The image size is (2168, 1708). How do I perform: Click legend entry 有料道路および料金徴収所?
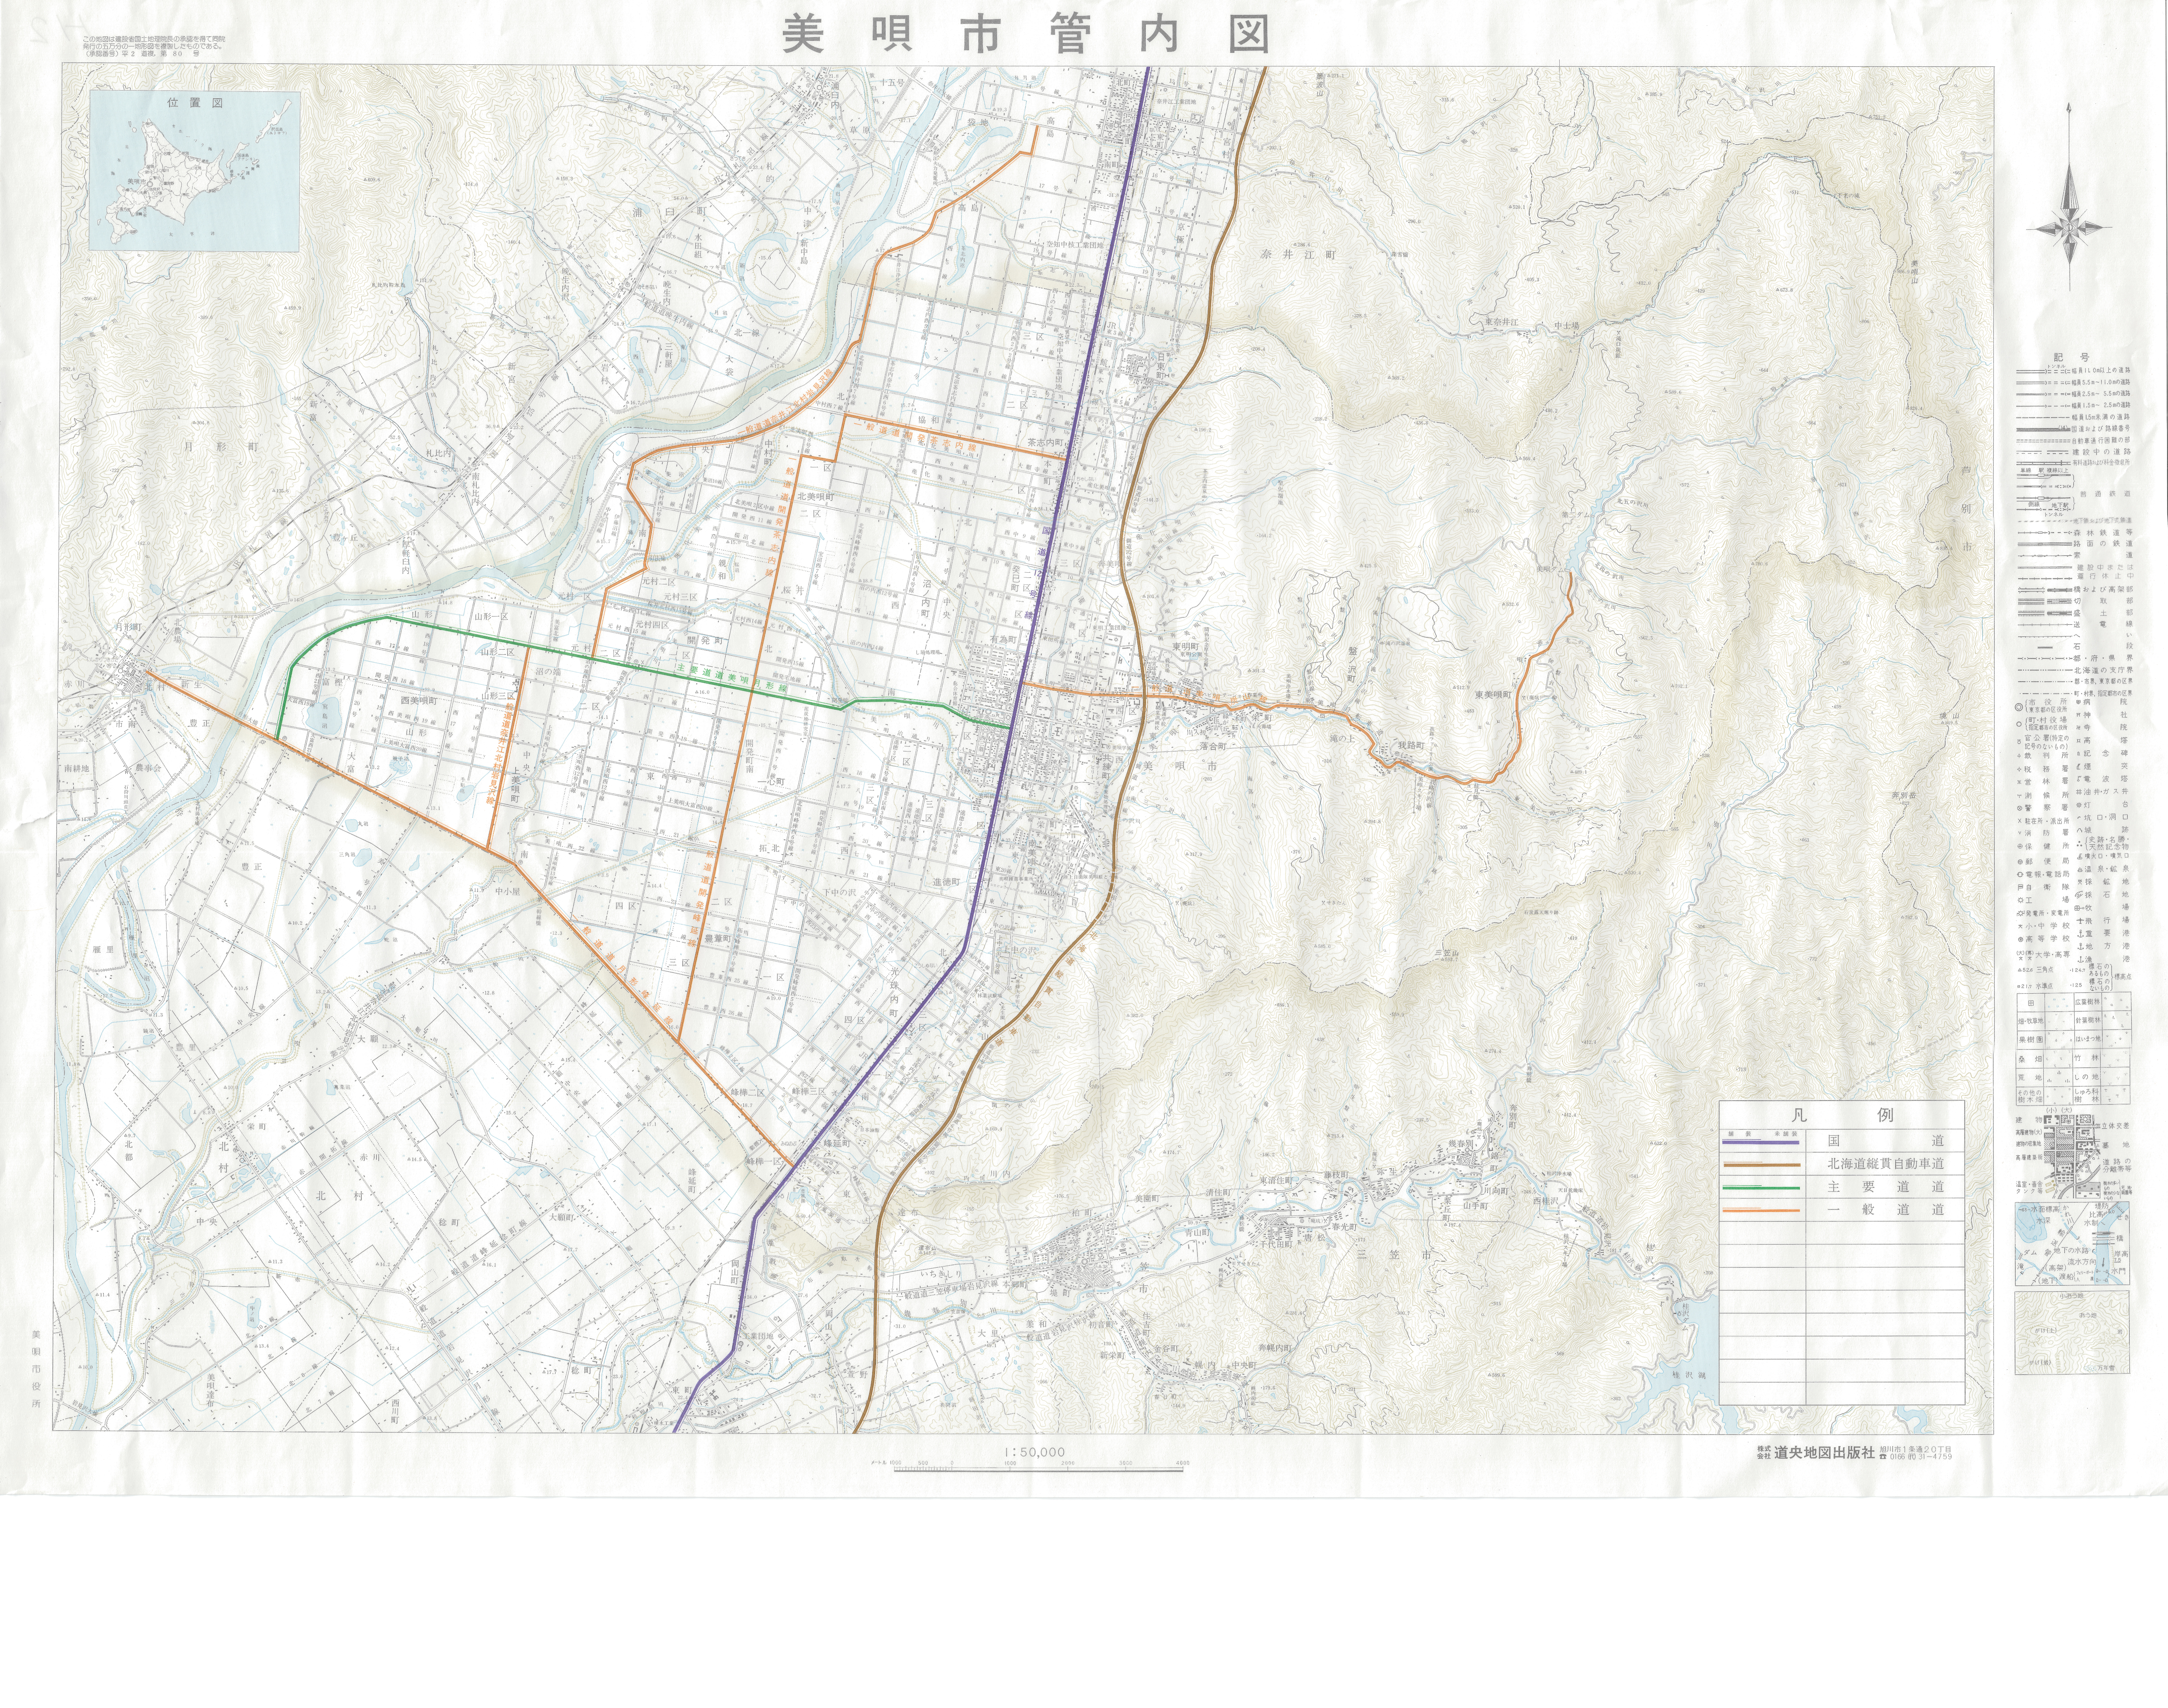(2073, 463)
